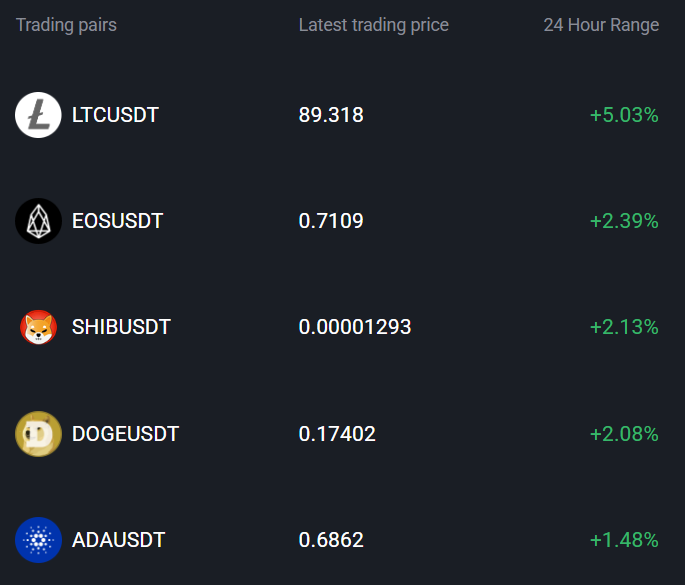The width and height of the screenshot is (685, 585).
Task: Click the EOS coin icon
Action: point(38,221)
